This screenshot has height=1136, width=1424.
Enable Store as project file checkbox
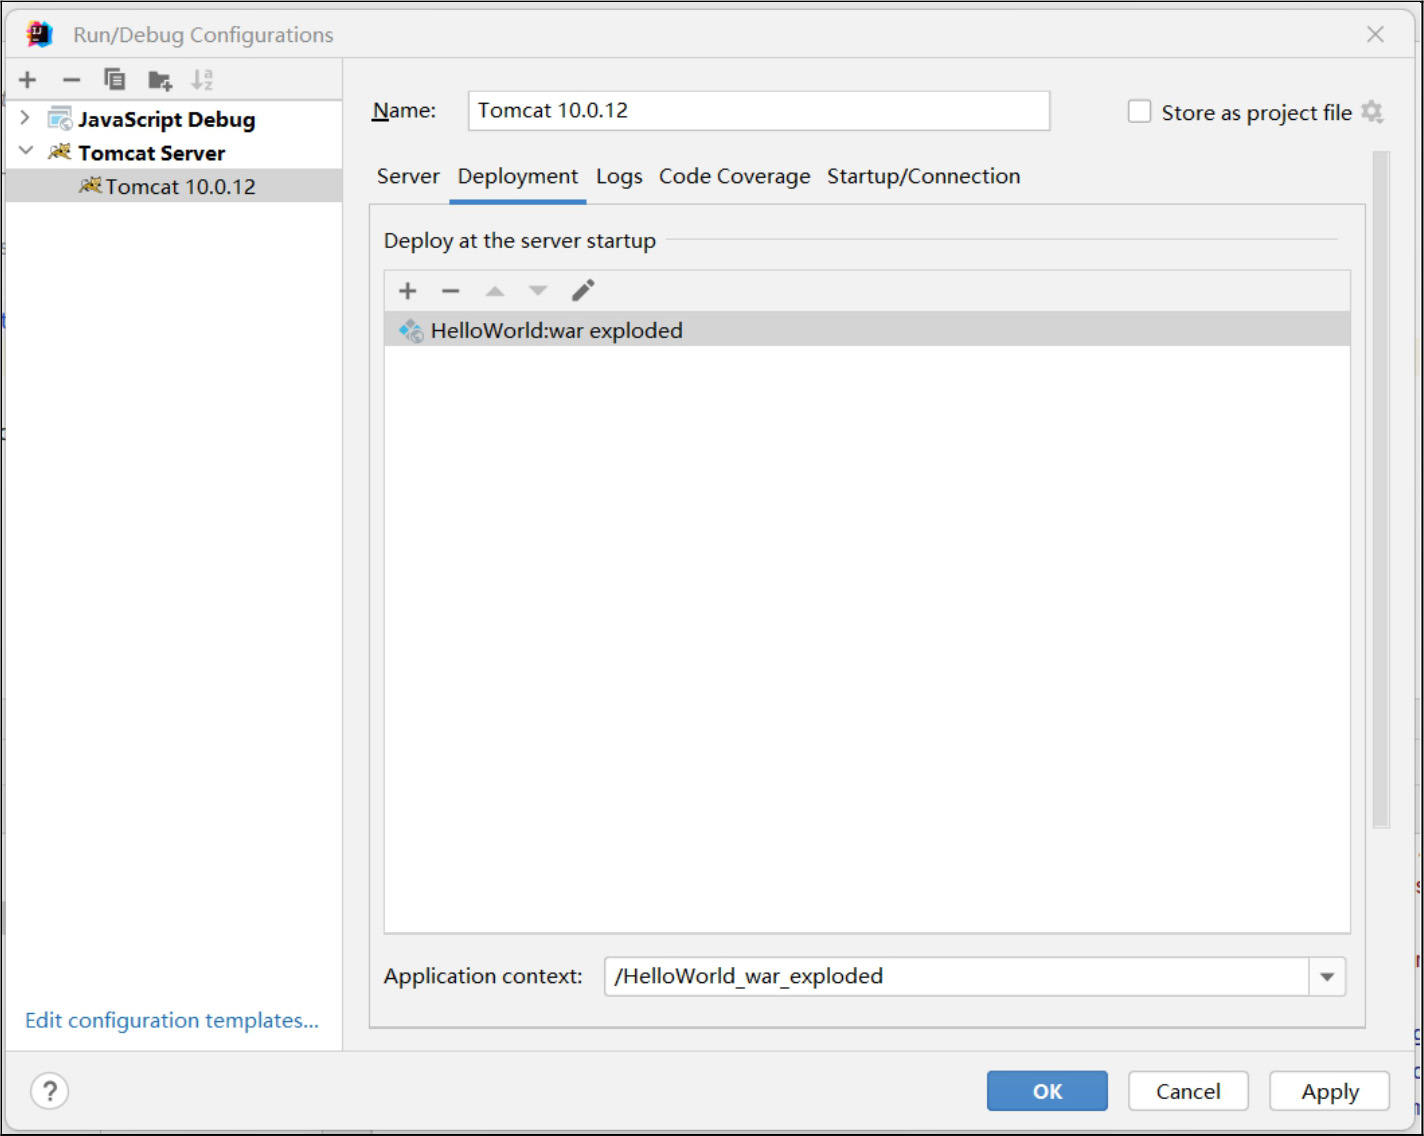(1139, 112)
